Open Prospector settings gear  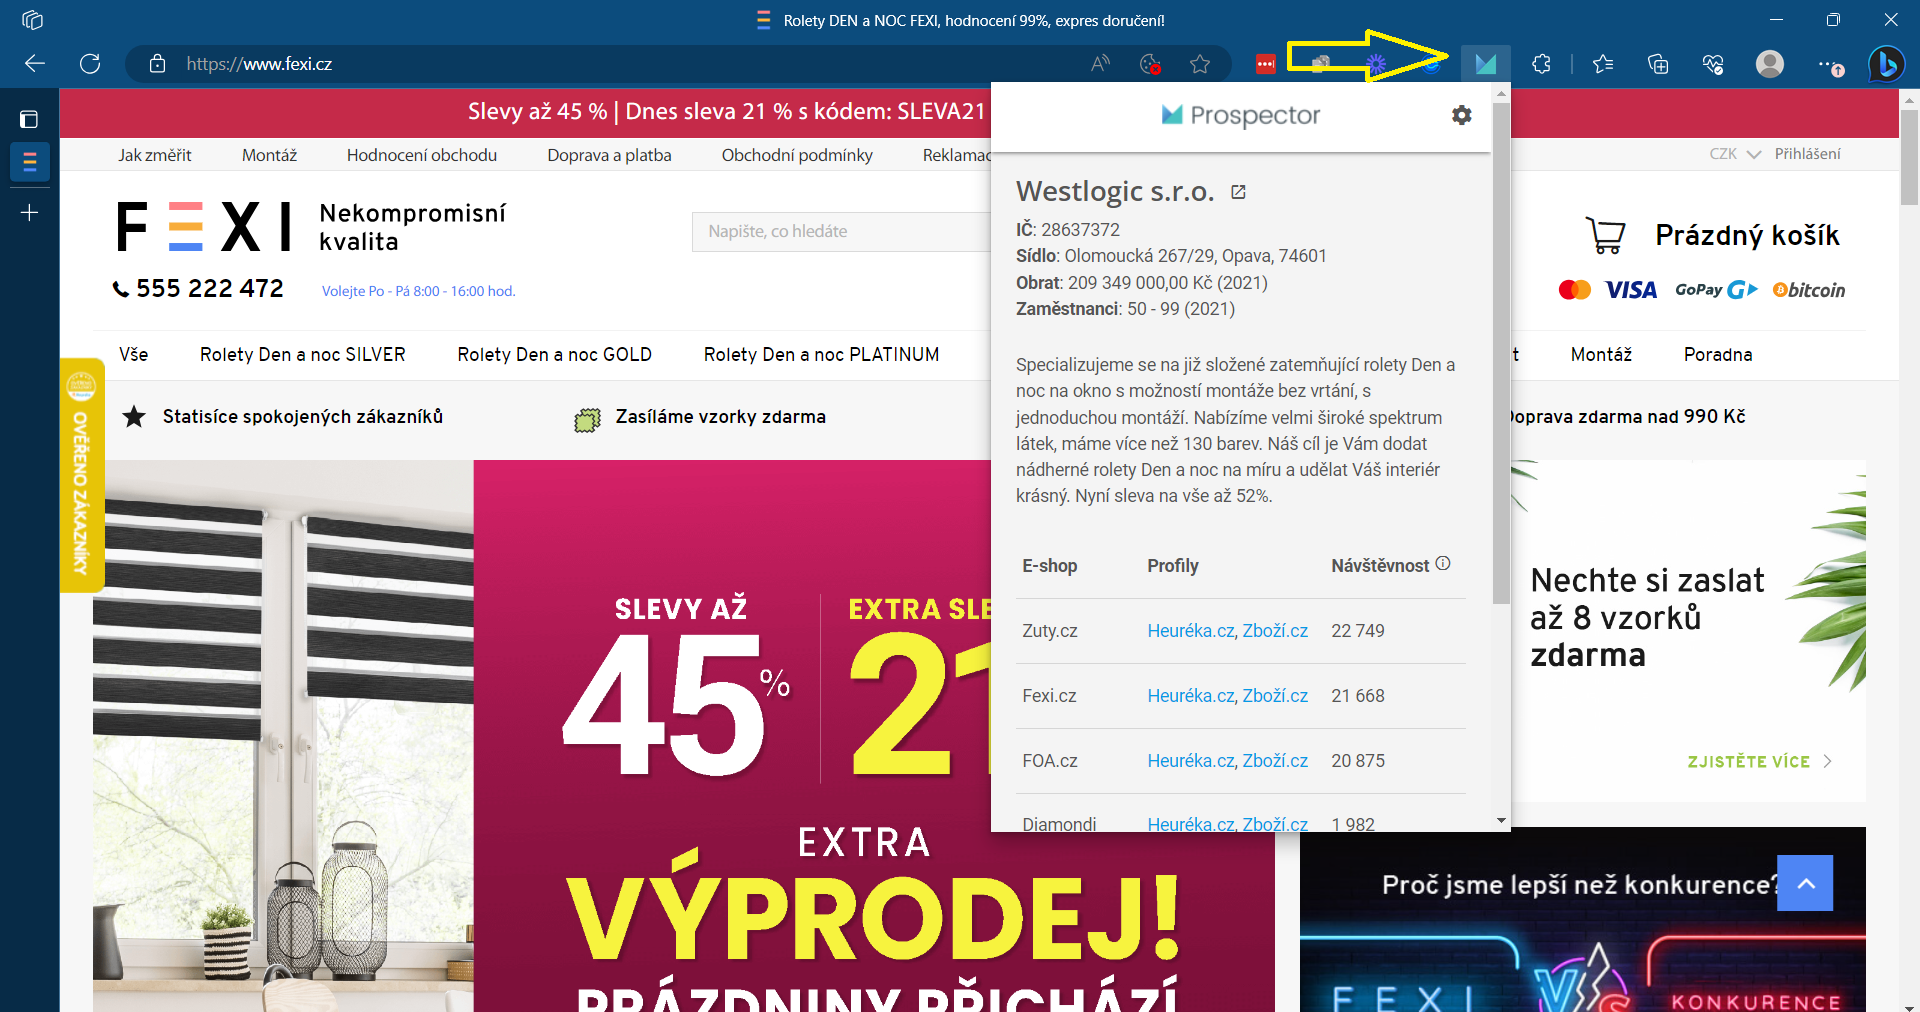point(1461,115)
